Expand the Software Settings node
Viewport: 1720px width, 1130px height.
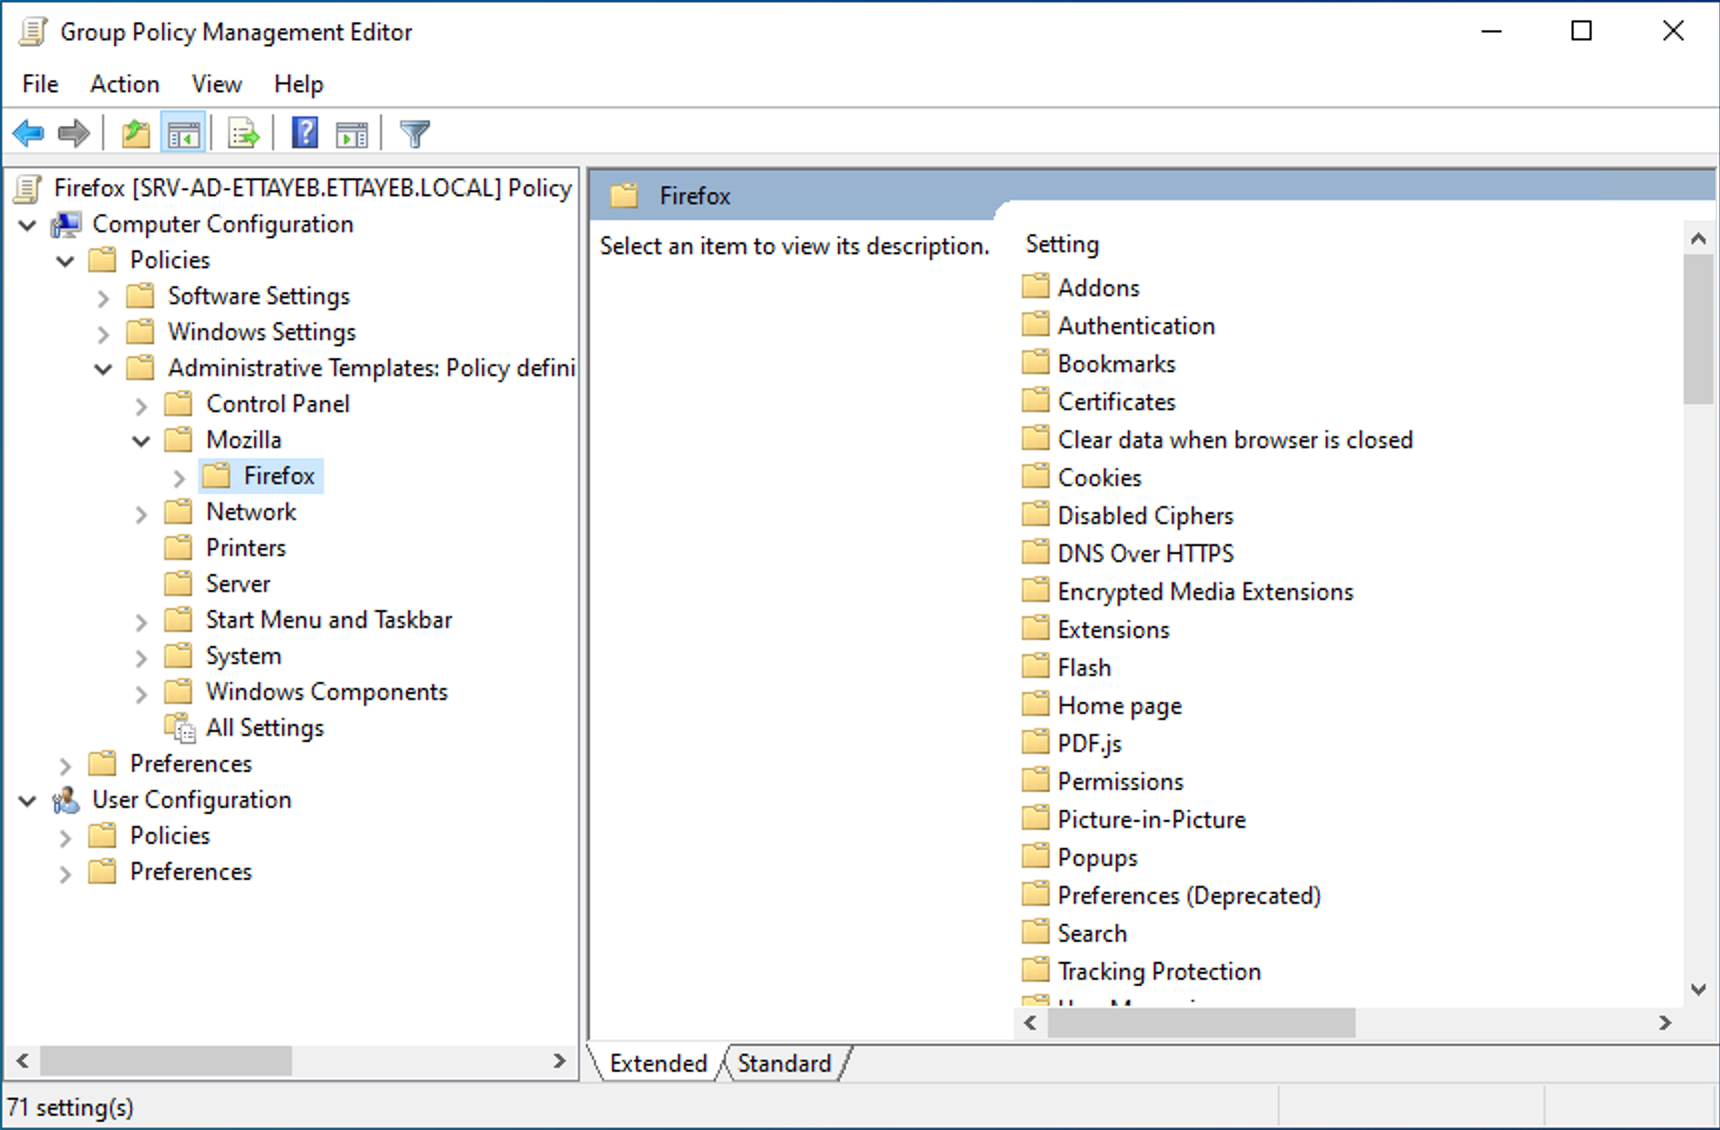(x=103, y=298)
